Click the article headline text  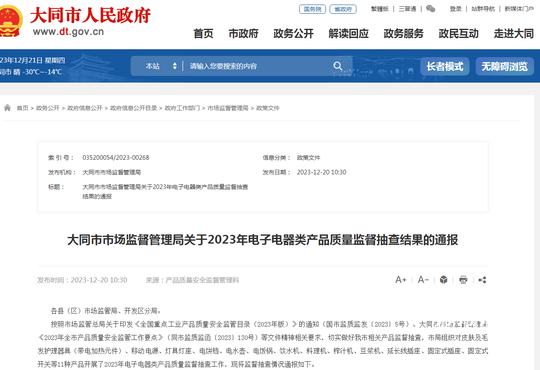click(x=262, y=240)
